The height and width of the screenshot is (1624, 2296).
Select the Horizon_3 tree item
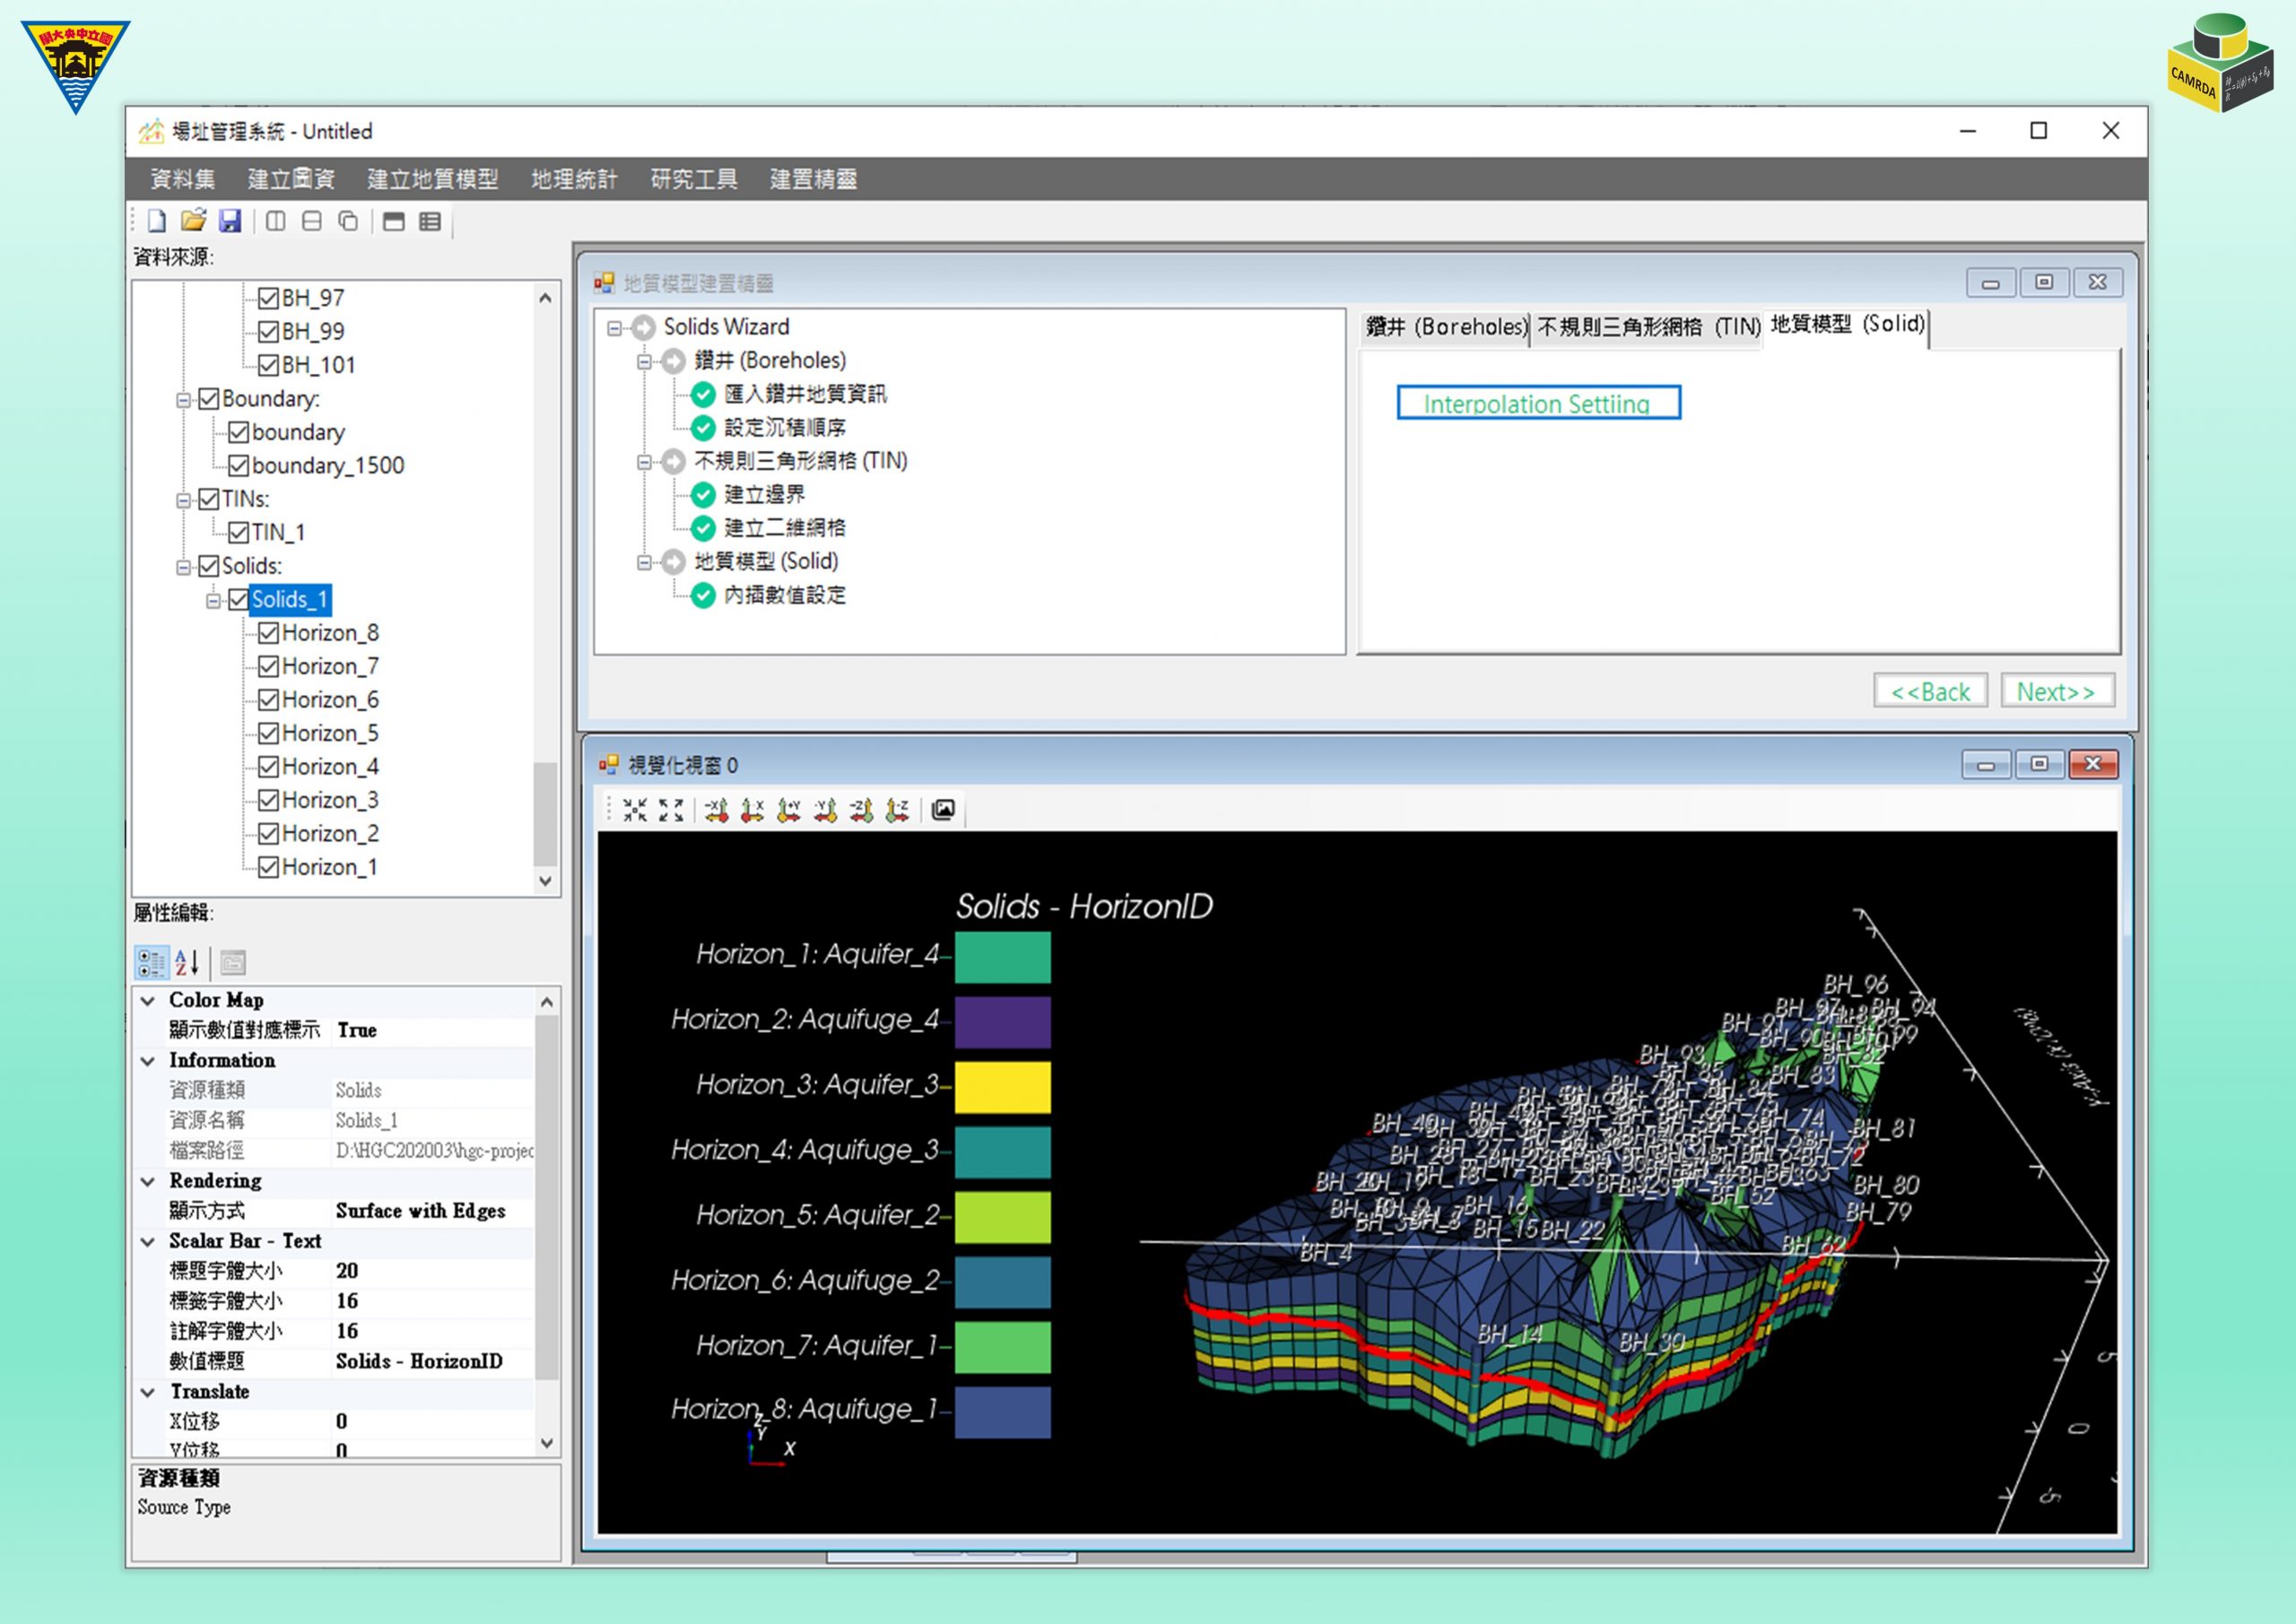coord(330,800)
